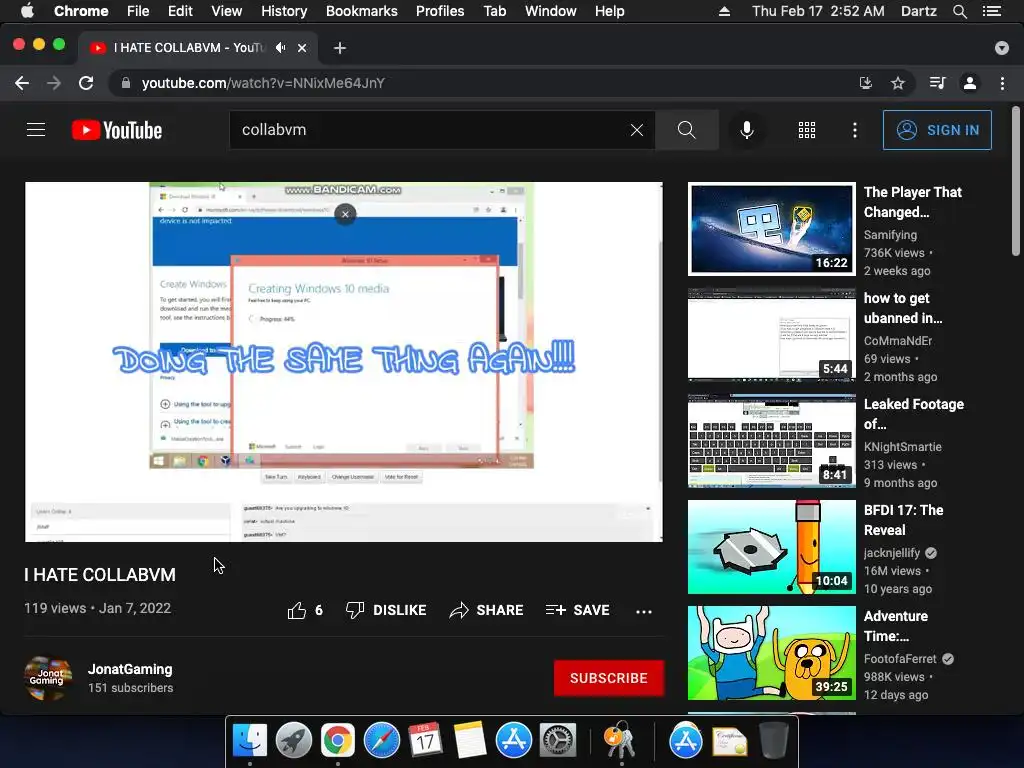Open the Profiles menu
The image size is (1024, 768).
tap(440, 11)
